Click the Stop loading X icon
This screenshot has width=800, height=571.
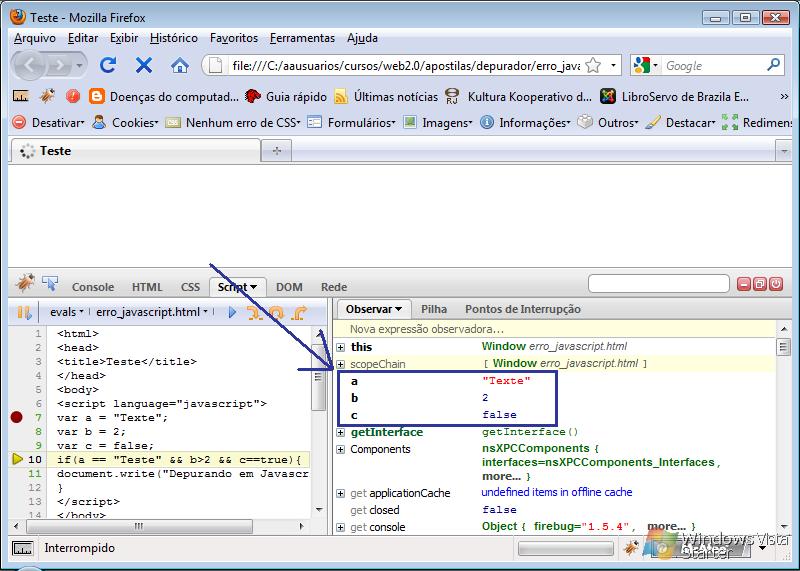144,65
